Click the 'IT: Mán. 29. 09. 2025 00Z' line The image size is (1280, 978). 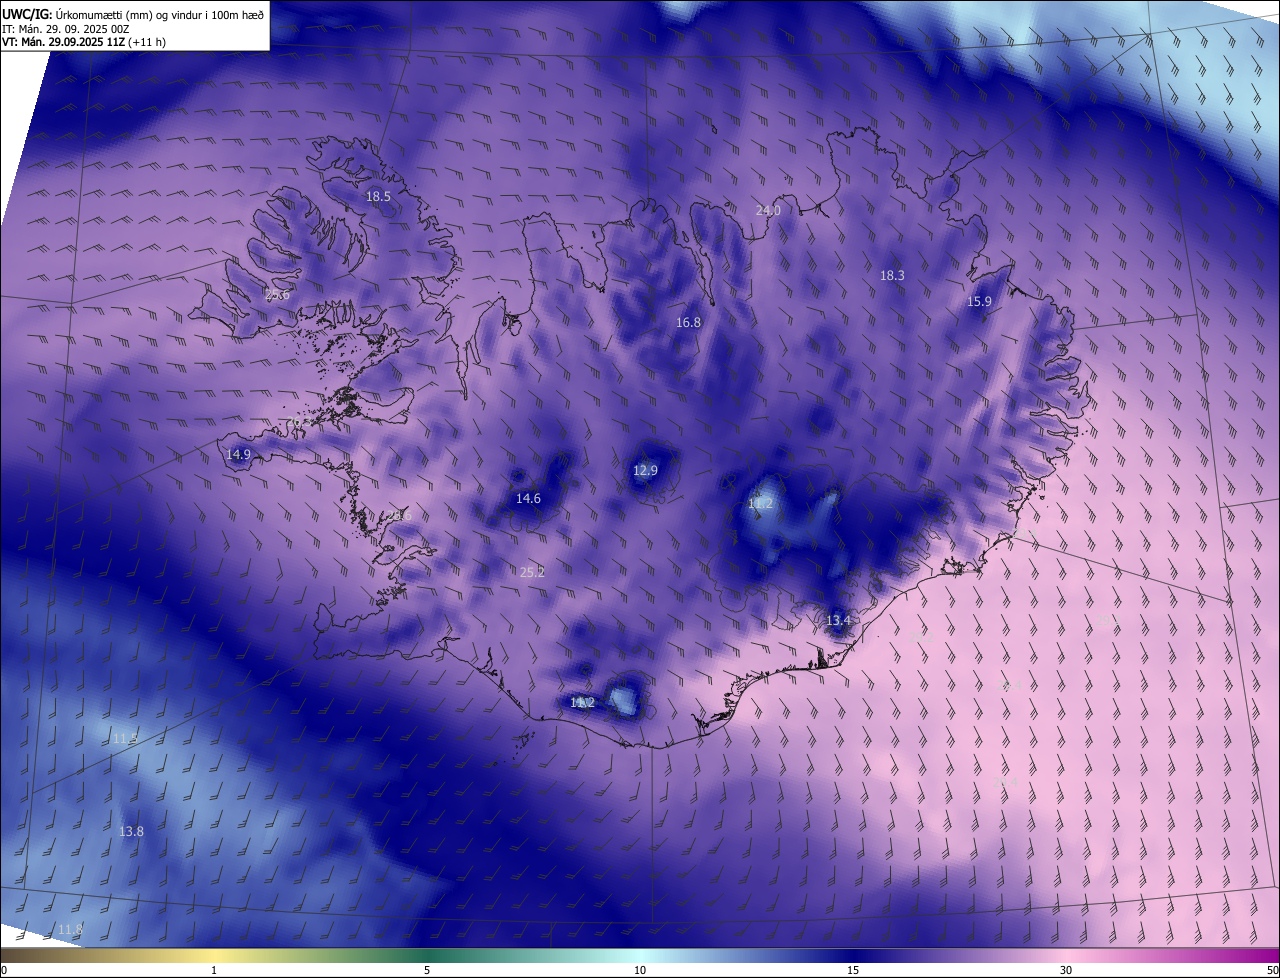[x=65, y=28]
